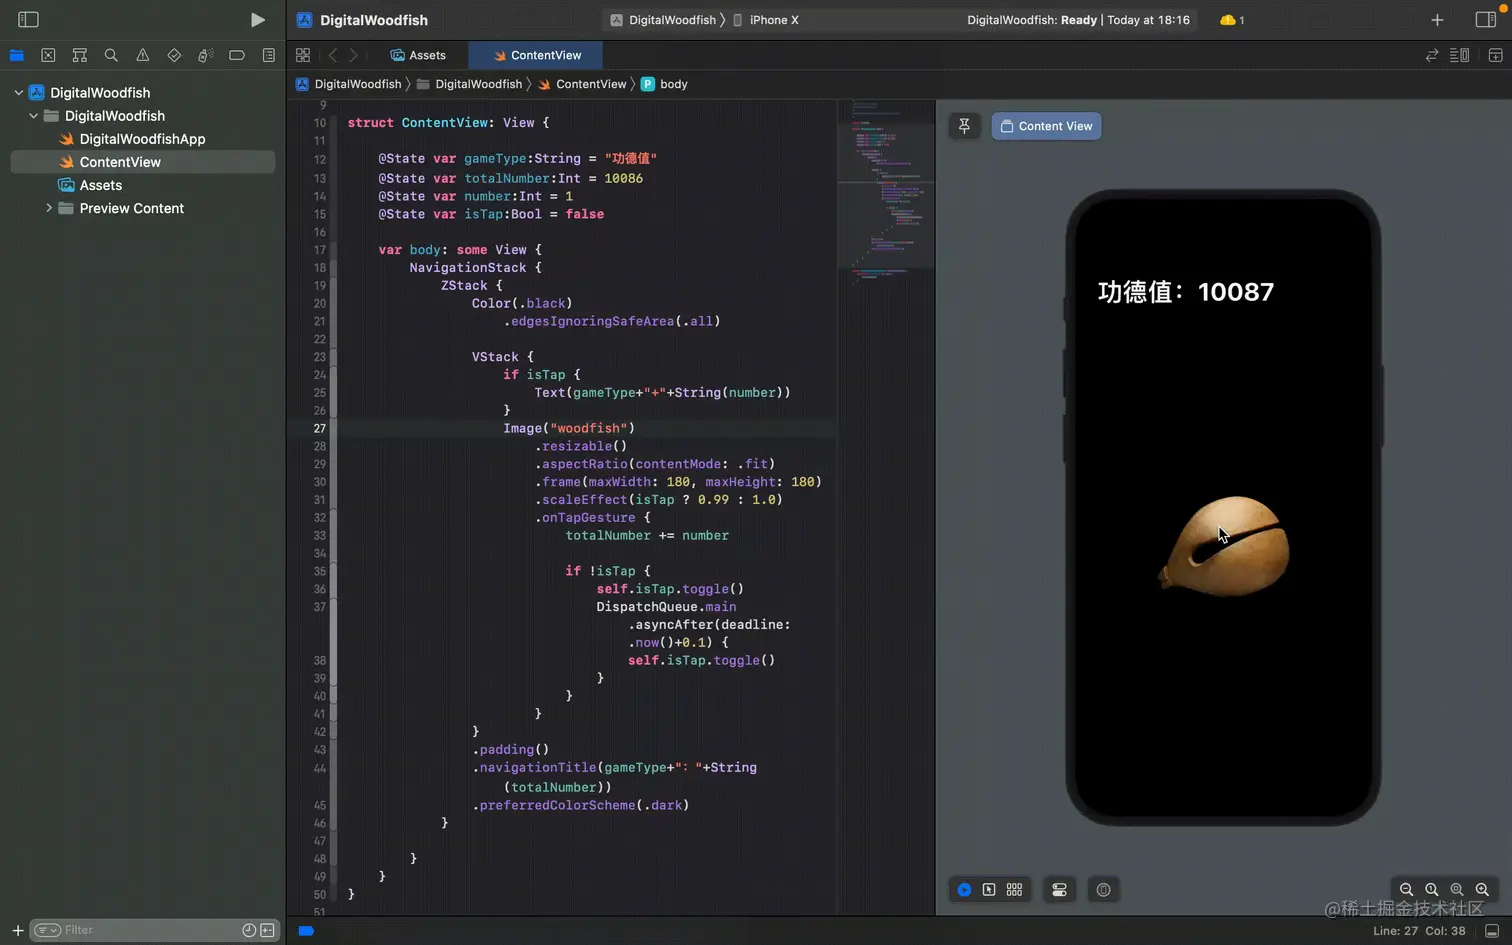
Task: Go back in editor history
Action: coord(333,55)
